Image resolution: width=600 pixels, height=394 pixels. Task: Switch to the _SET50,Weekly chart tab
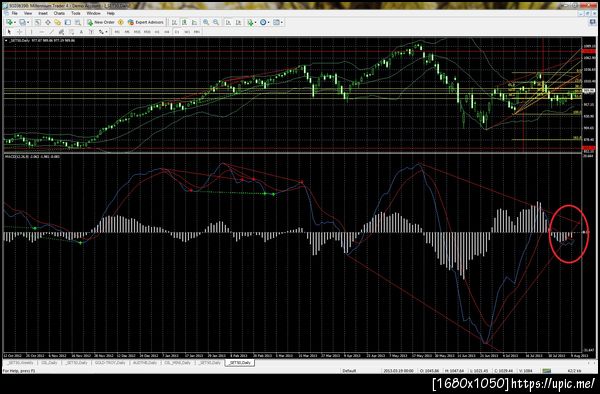coord(20,362)
